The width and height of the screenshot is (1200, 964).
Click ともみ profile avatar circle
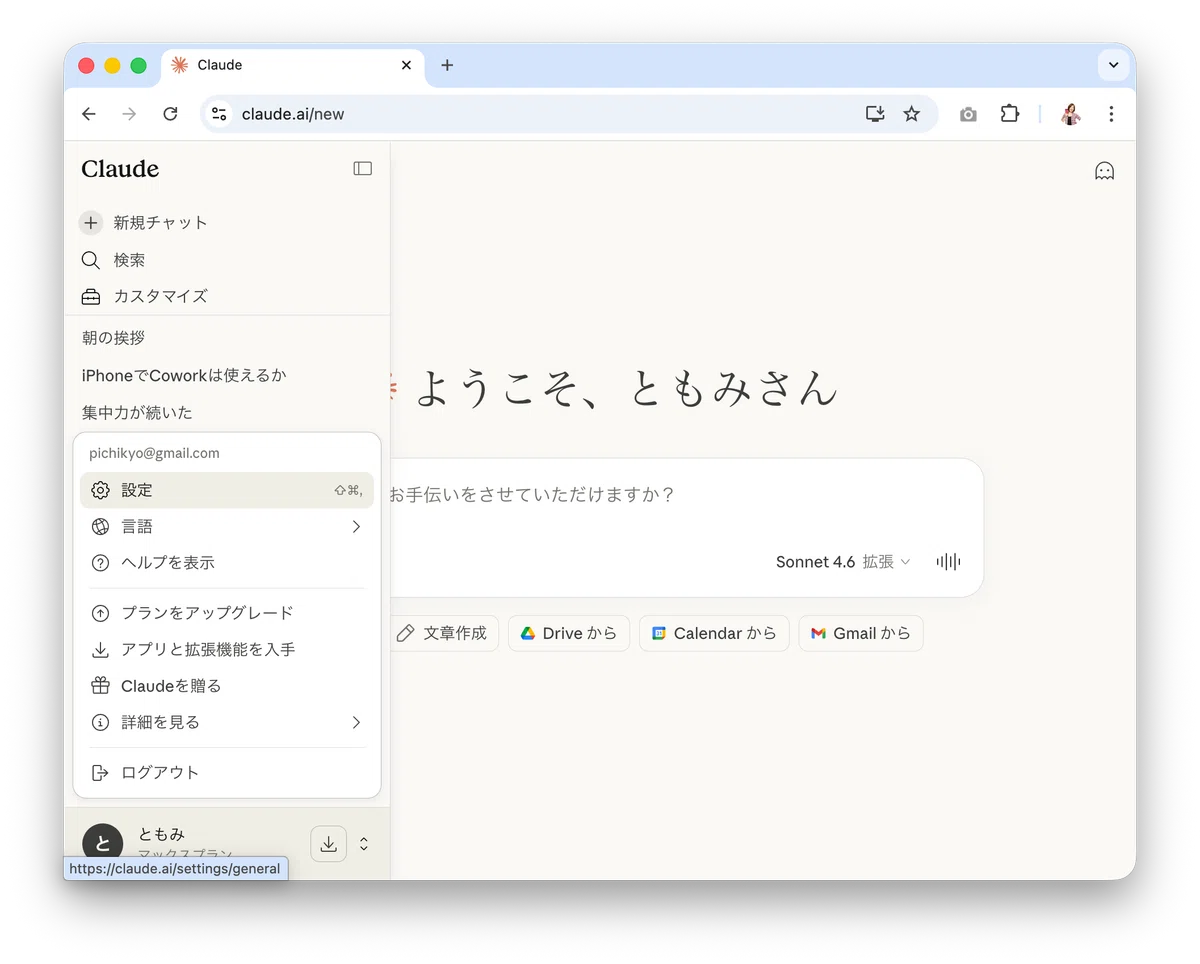tap(102, 844)
